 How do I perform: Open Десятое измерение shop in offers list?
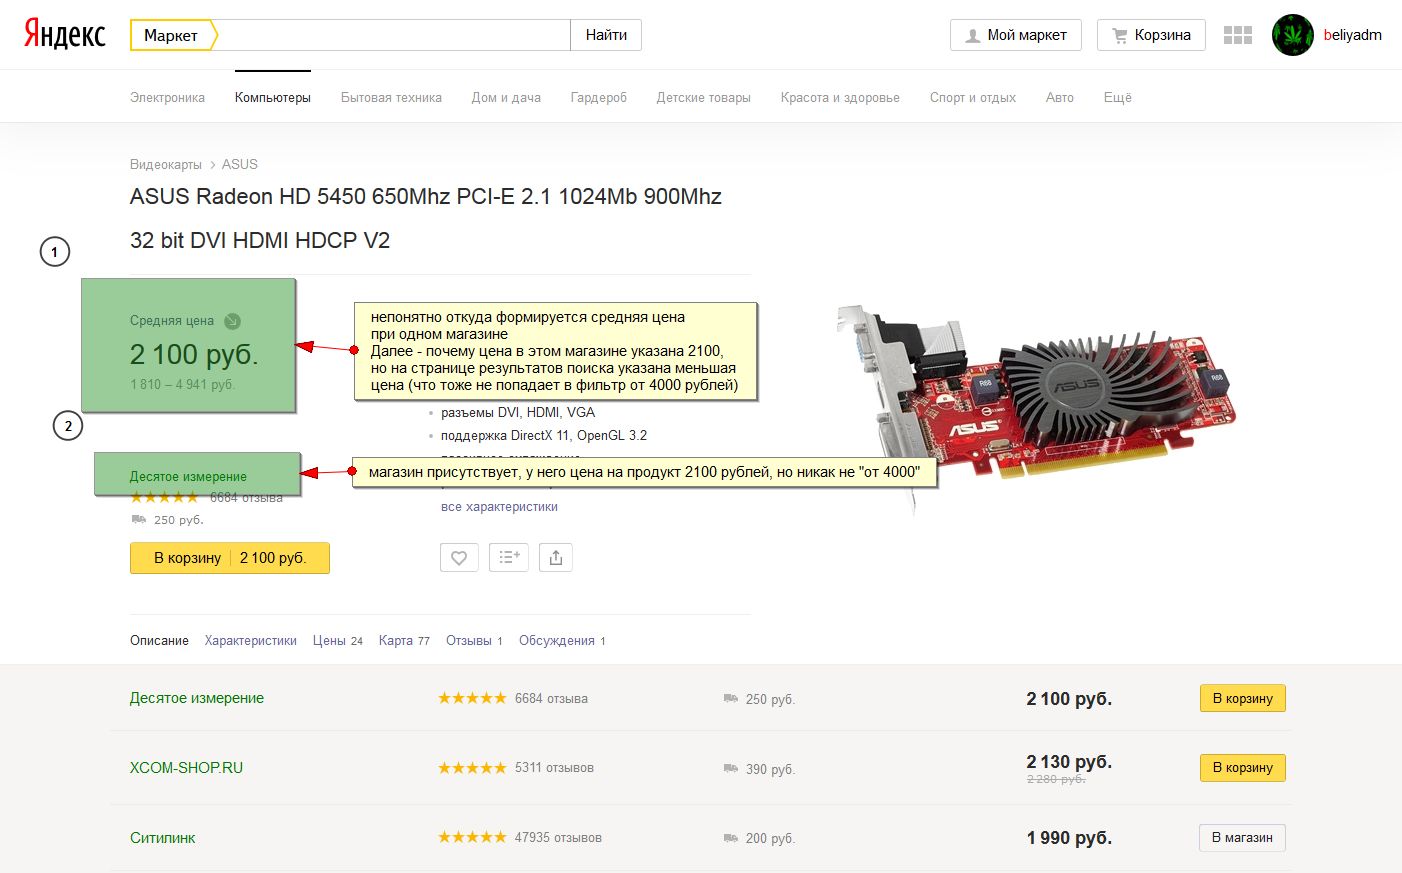(x=197, y=698)
